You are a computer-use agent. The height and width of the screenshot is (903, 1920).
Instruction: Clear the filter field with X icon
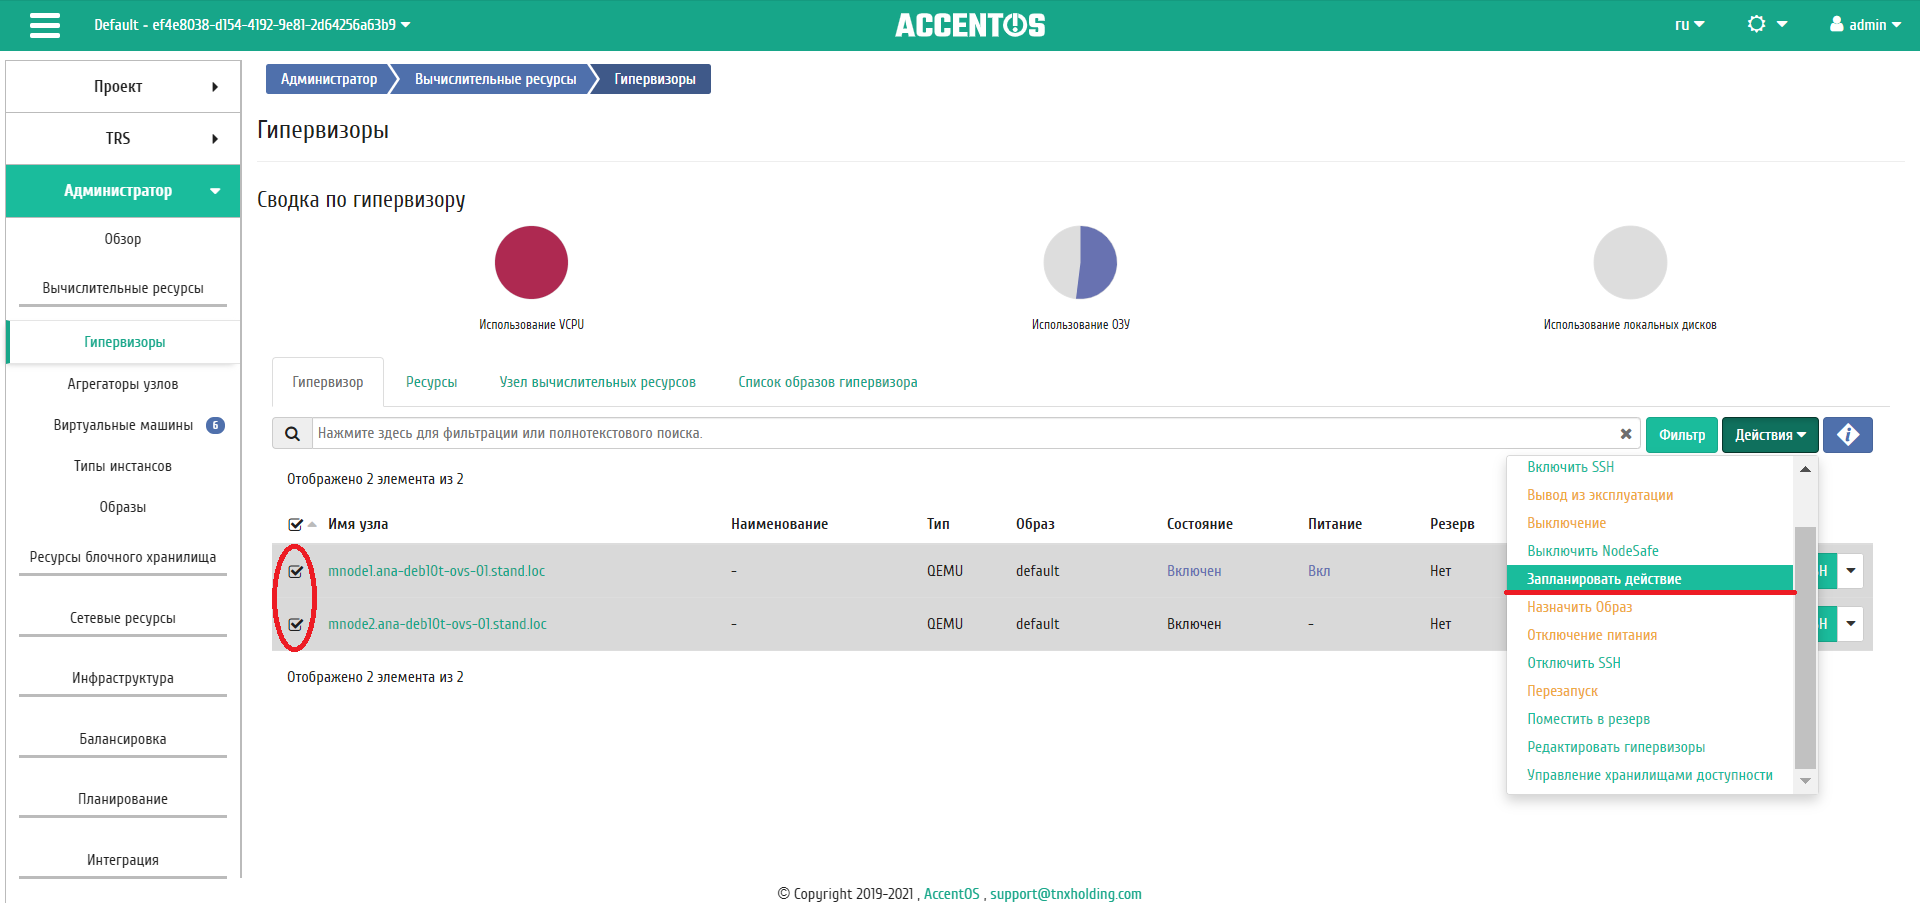1625,434
